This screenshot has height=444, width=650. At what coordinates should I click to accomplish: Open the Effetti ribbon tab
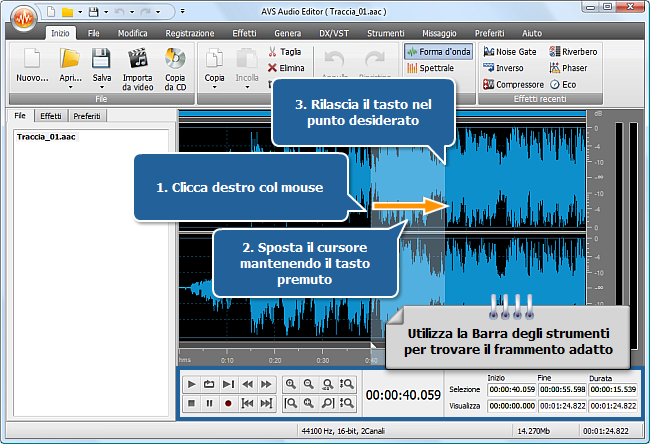point(245,33)
